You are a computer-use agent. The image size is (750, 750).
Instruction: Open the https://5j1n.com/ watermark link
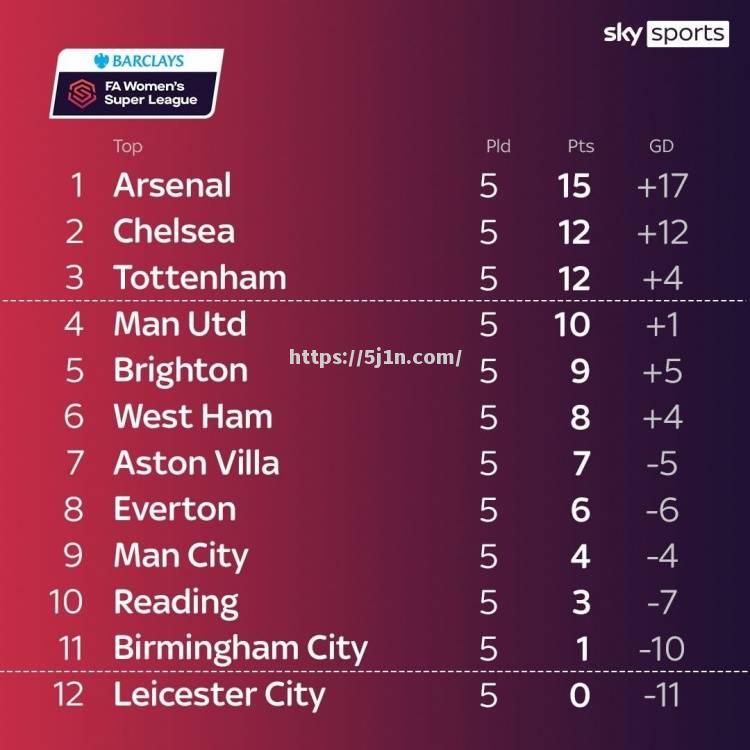pyautogui.click(x=375, y=358)
